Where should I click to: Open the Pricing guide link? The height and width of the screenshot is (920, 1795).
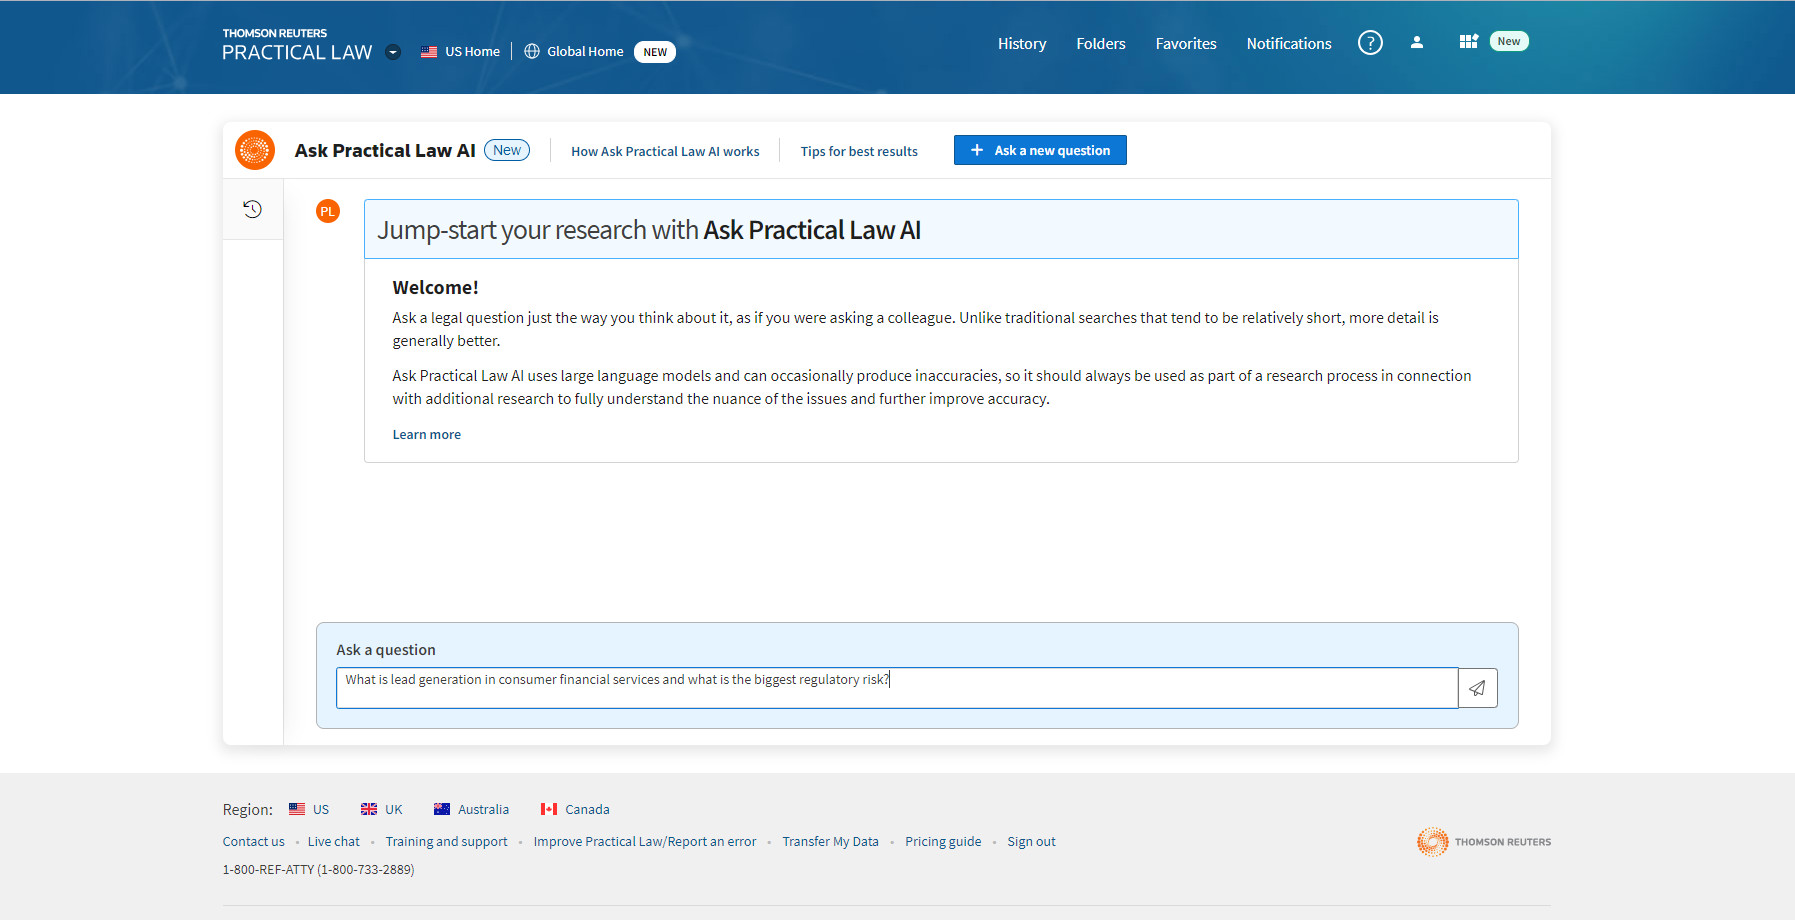click(943, 841)
